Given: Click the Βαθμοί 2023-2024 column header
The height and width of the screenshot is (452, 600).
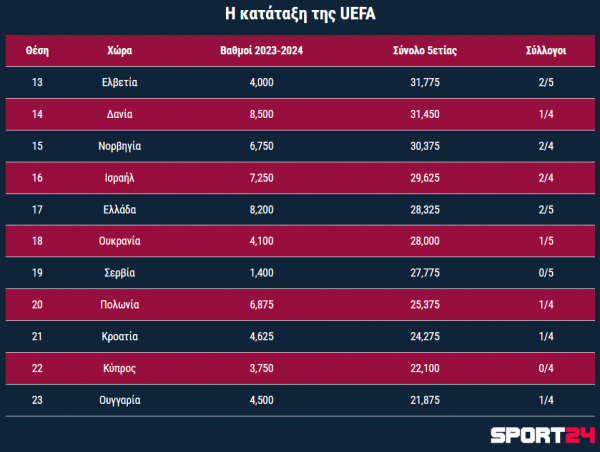Looking at the screenshot, I should coord(261,51).
